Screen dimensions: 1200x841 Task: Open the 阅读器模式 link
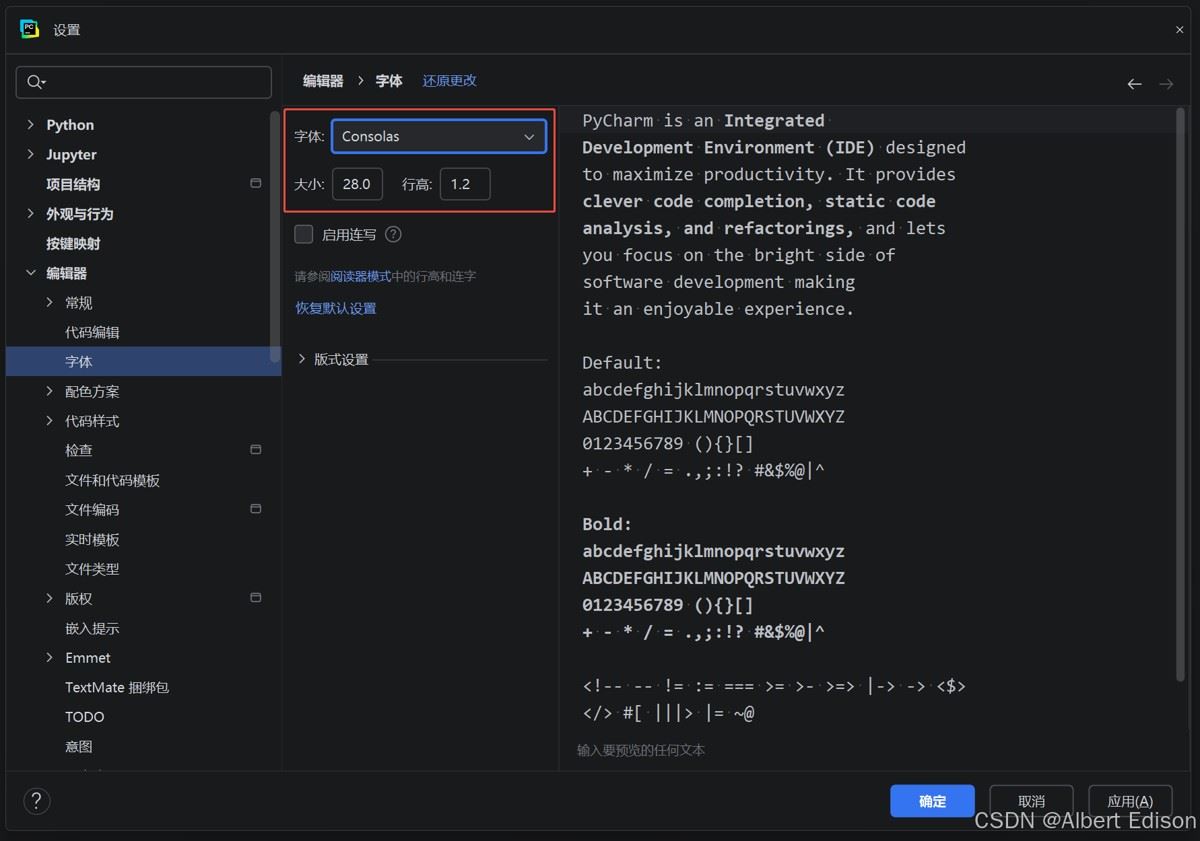point(361,276)
